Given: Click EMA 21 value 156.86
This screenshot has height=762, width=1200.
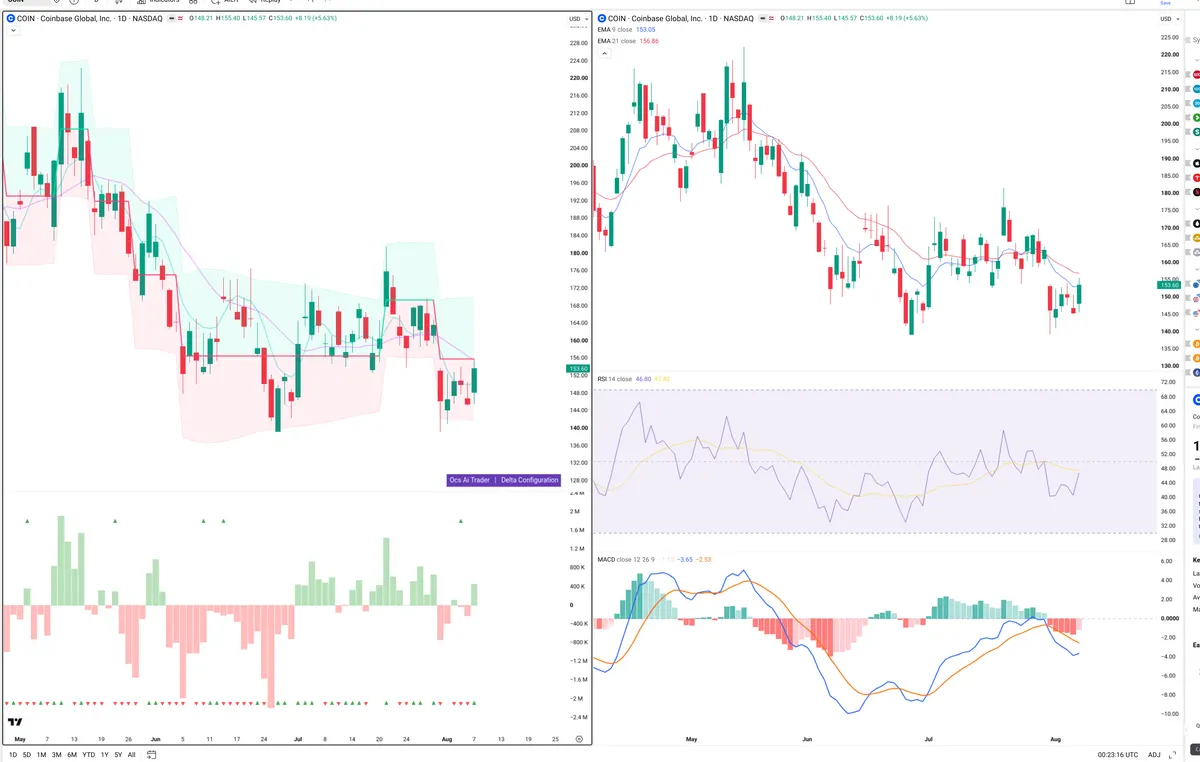Looking at the screenshot, I should click(x=648, y=40).
